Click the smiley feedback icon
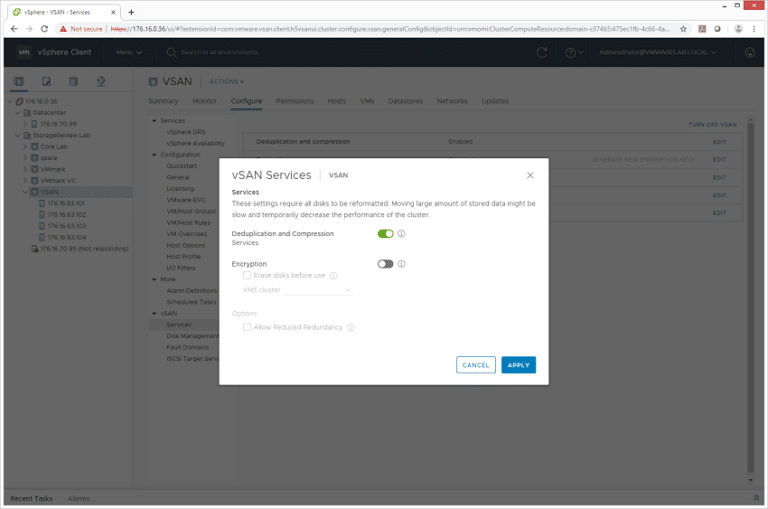768x509 pixels. pyautogui.click(x=749, y=52)
